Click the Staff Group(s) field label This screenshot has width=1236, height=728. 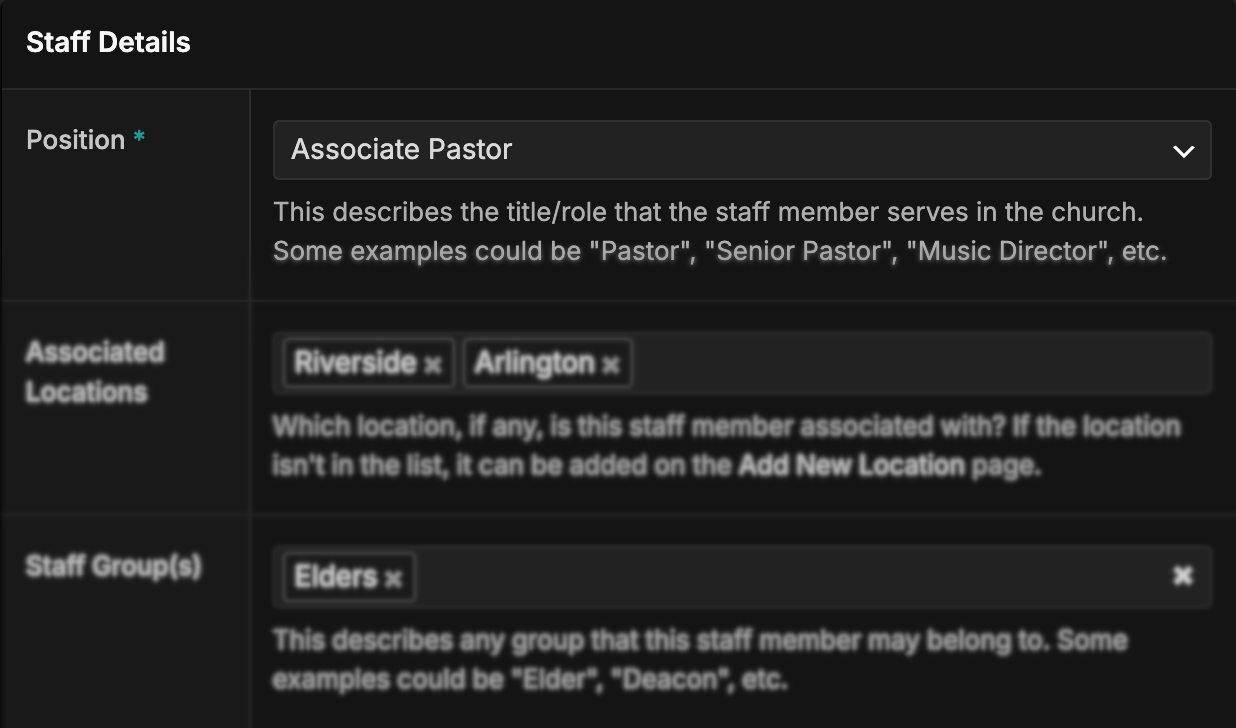point(113,567)
